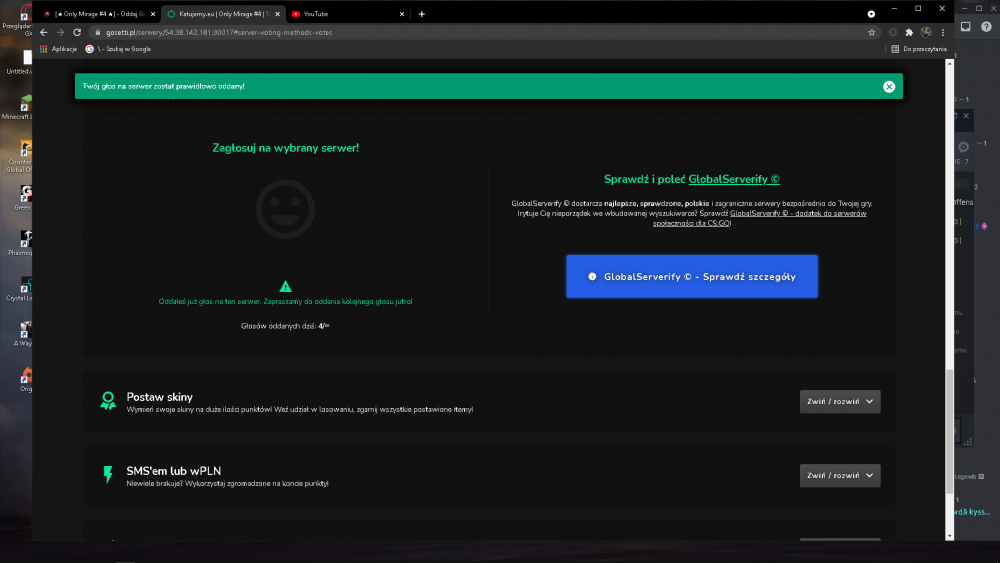Click GlobalServerify Sprawdź szczegóły button
The width and height of the screenshot is (1000, 563).
click(692, 277)
